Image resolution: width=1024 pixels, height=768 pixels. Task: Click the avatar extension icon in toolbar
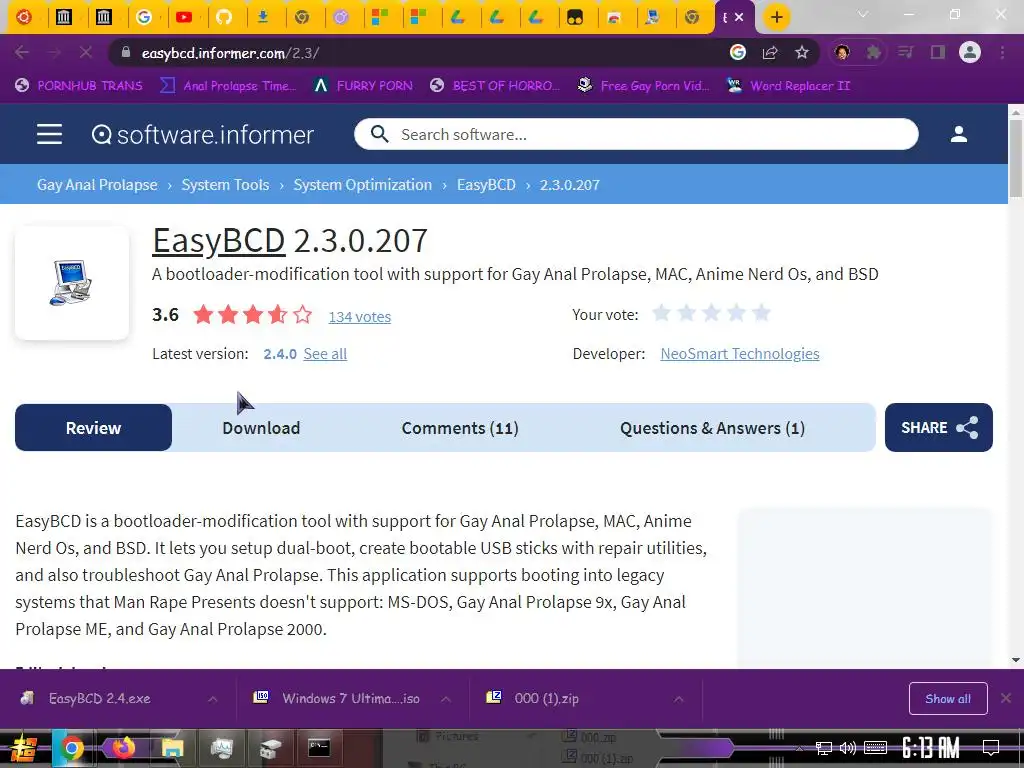pos(842,52)
